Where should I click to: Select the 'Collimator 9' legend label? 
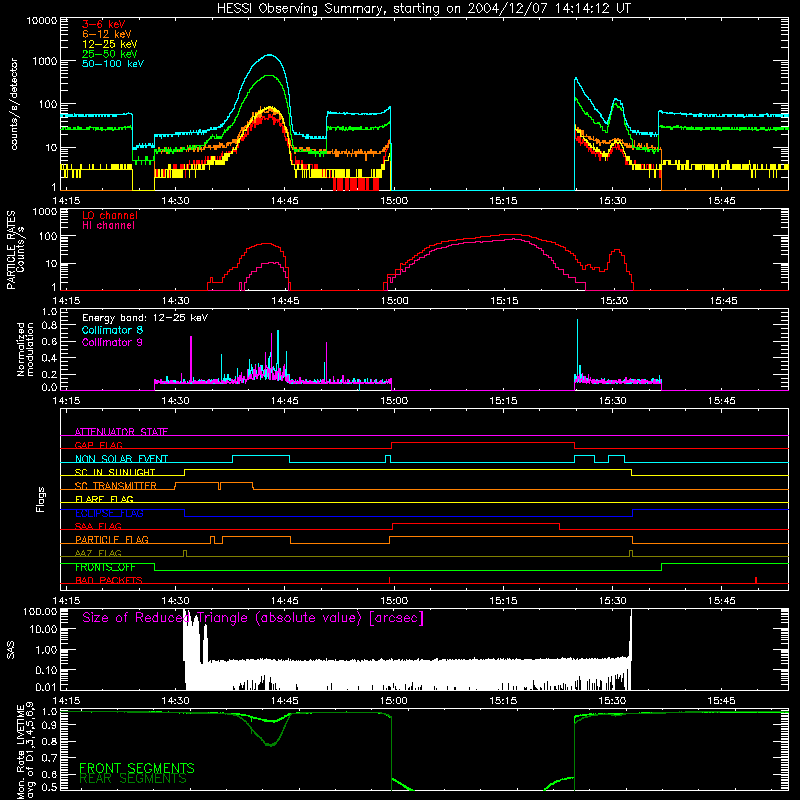click(112, 342)
